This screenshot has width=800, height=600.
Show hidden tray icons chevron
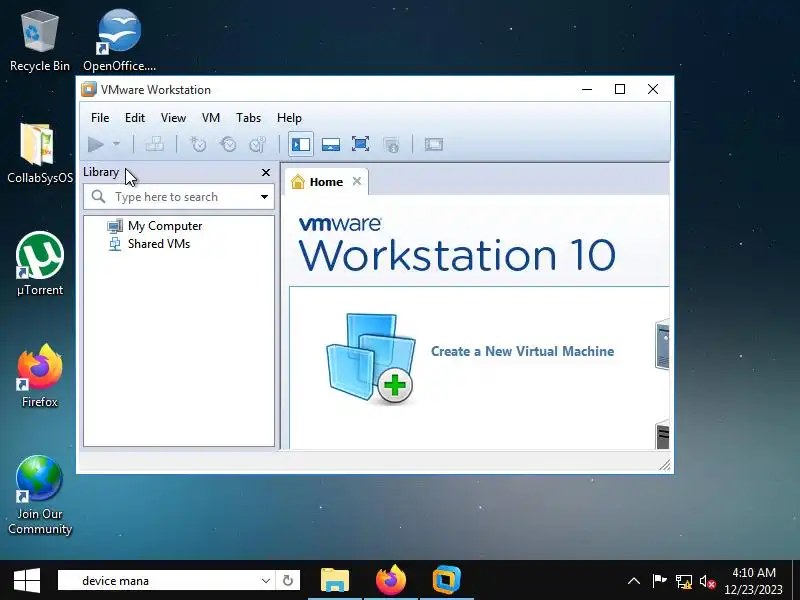[634, 581]
